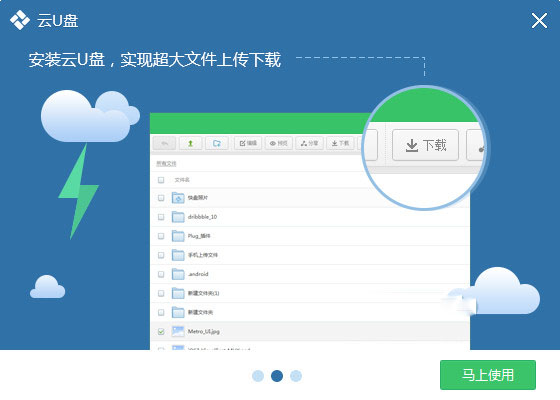Click the back arrow in preview toolbar
560x400 pixels.
tap(164, 143)
